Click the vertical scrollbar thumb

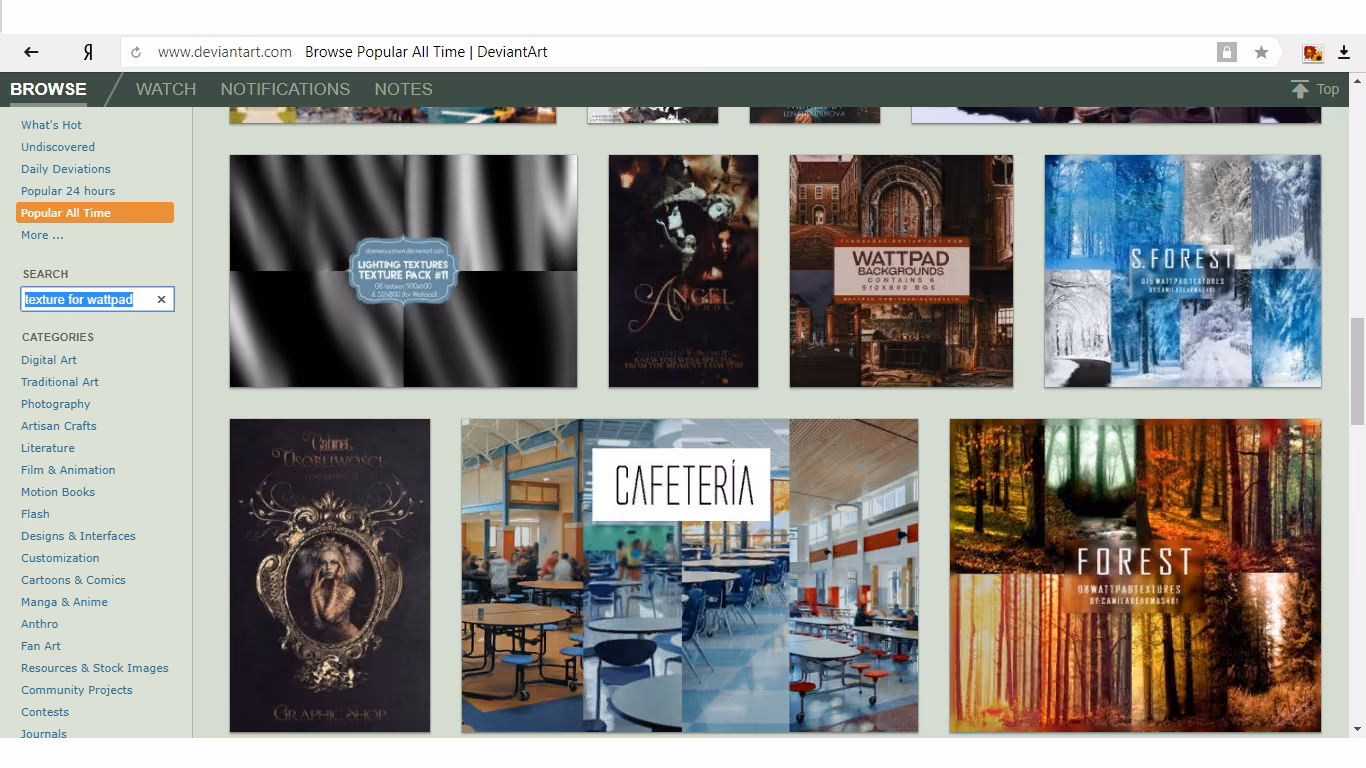(1357, 372)
